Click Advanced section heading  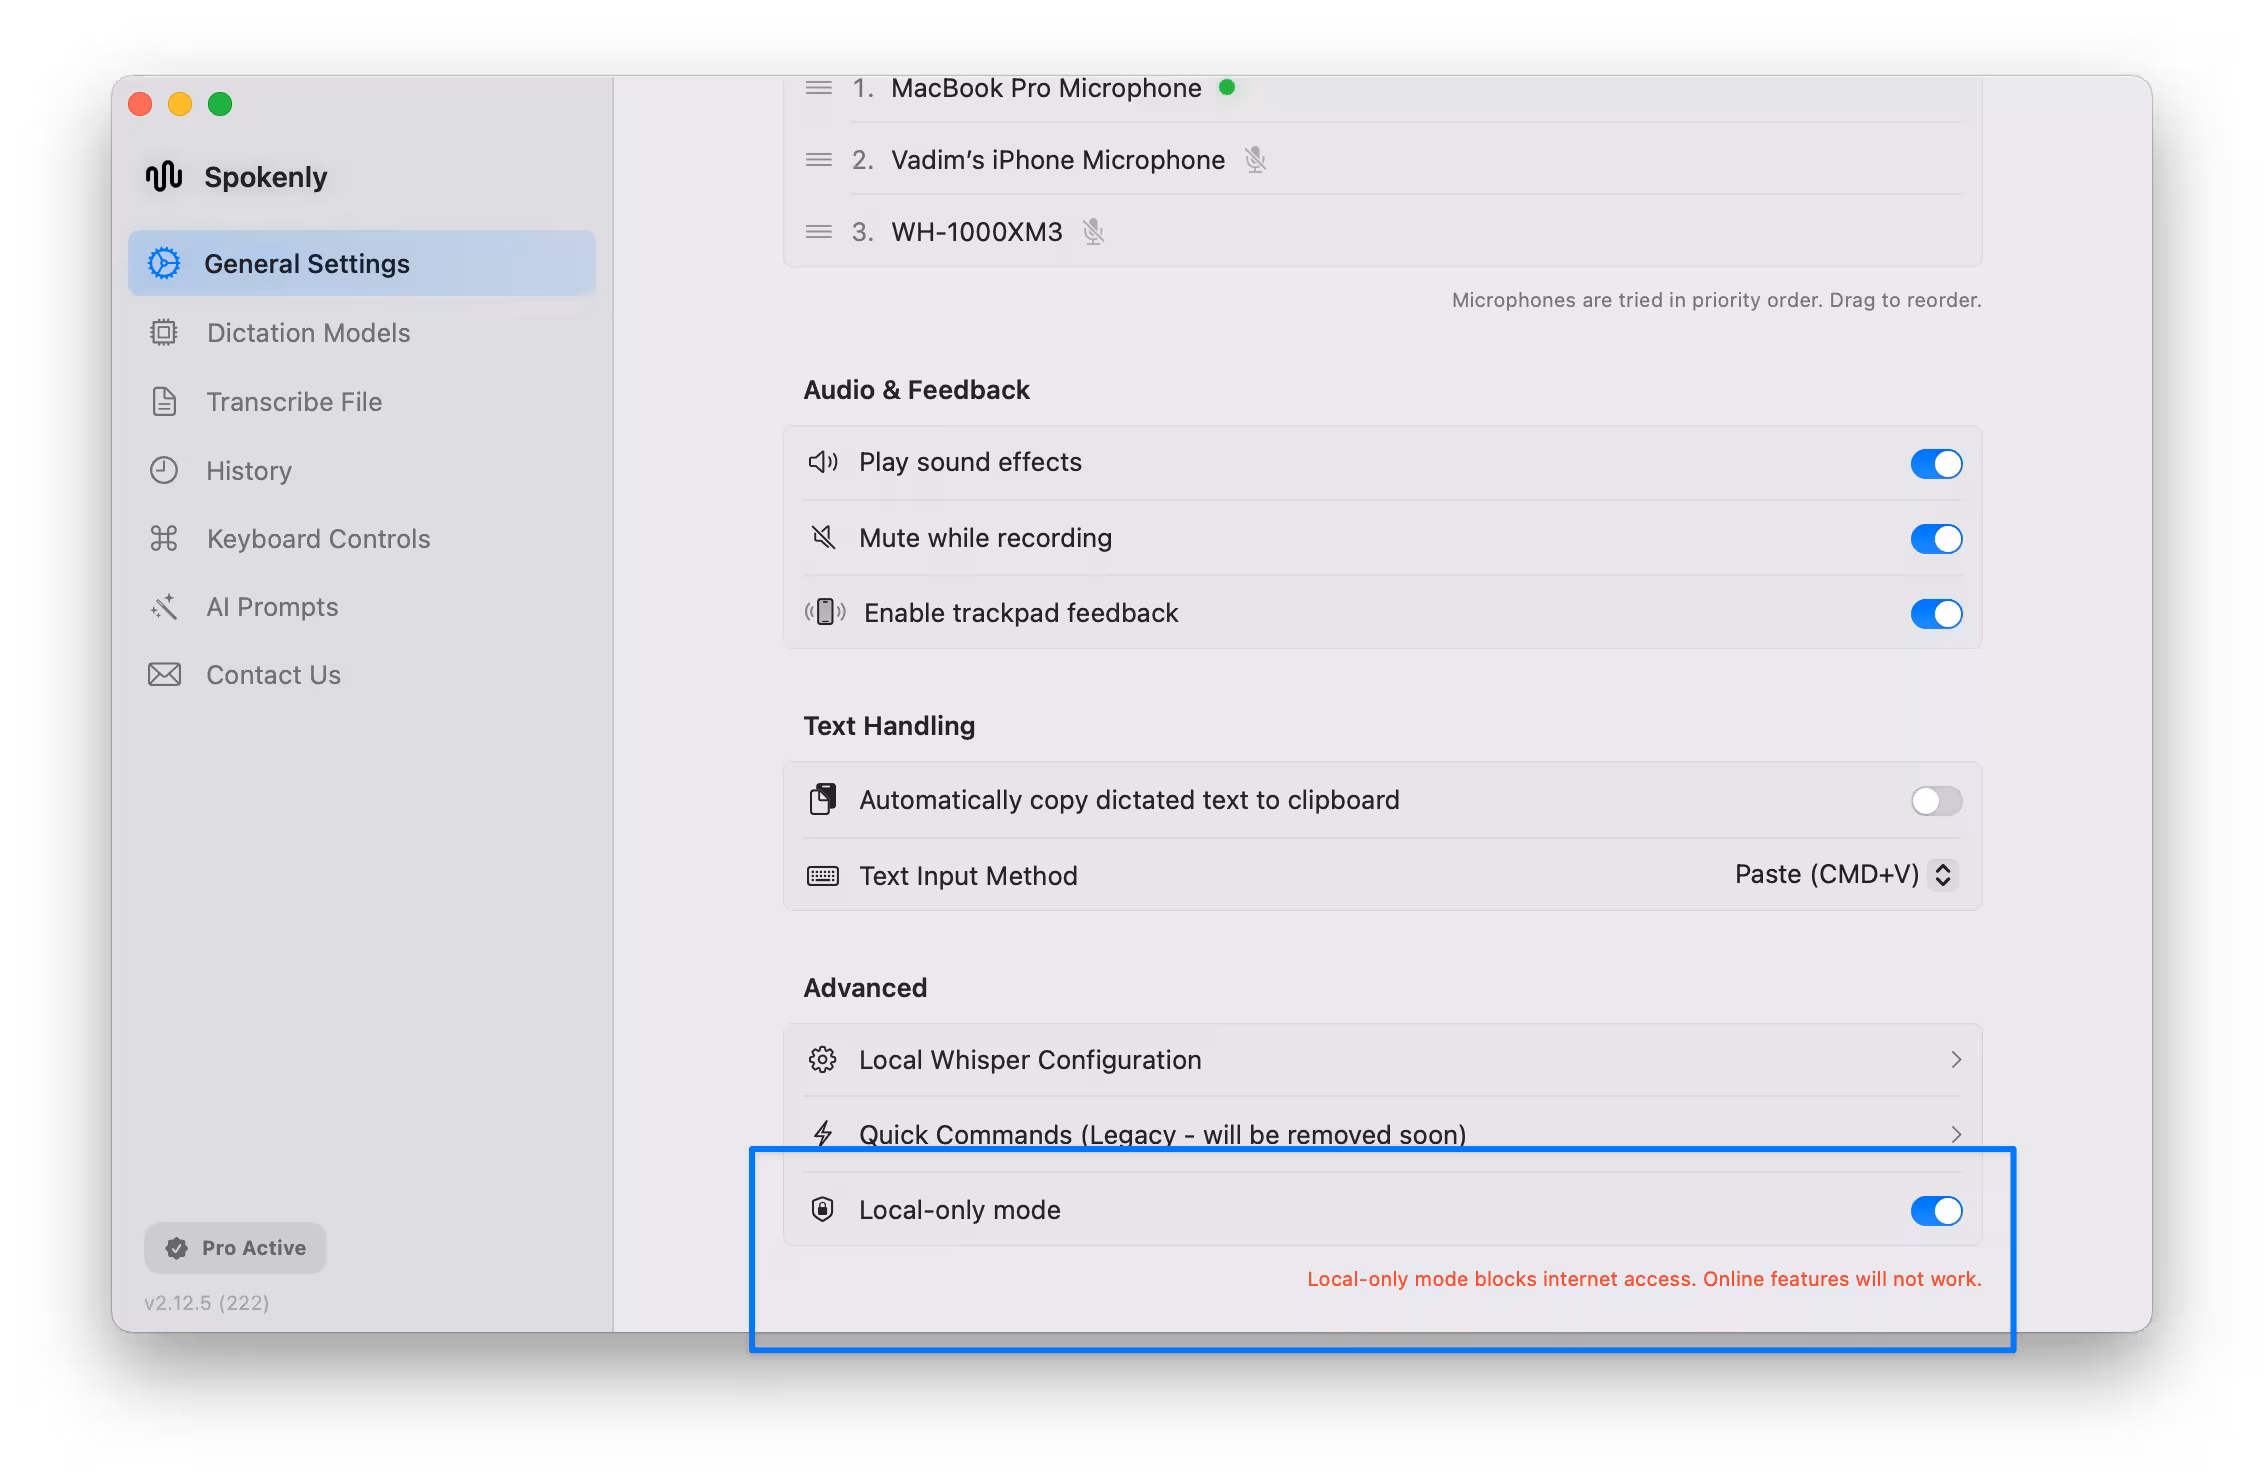coord(865,987)
